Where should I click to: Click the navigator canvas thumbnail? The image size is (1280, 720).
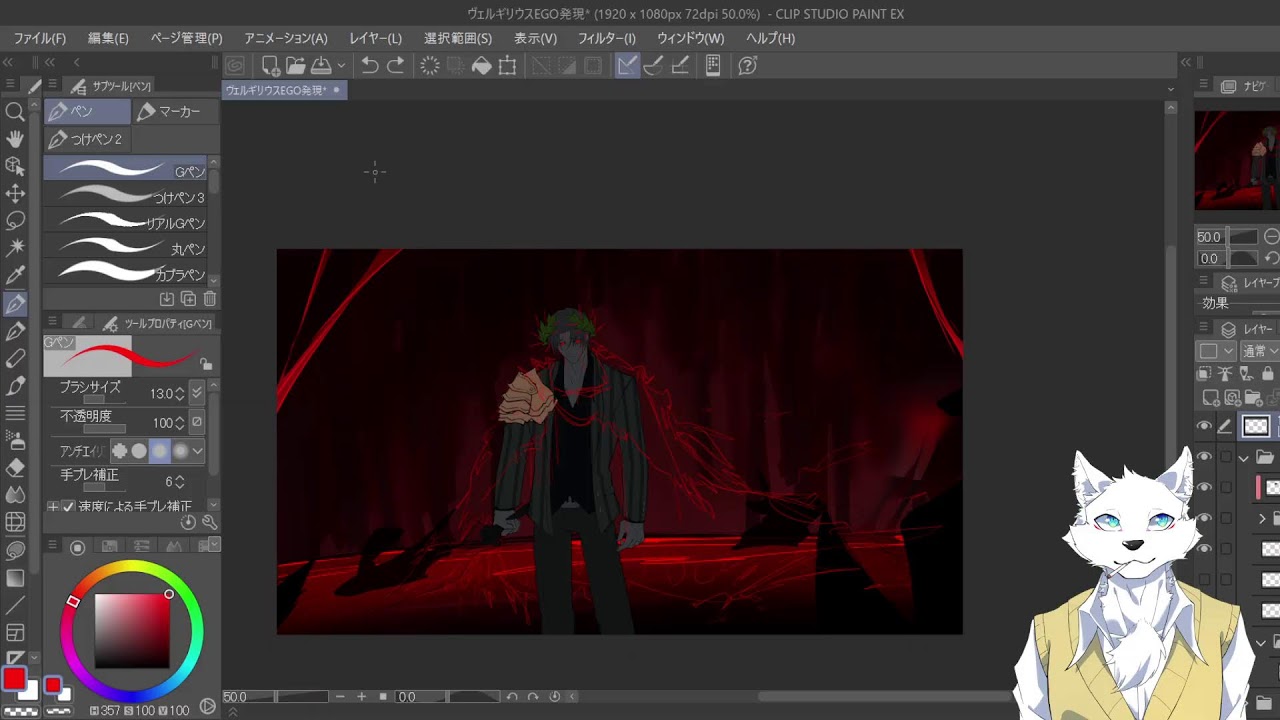[x=1237, y=160]
